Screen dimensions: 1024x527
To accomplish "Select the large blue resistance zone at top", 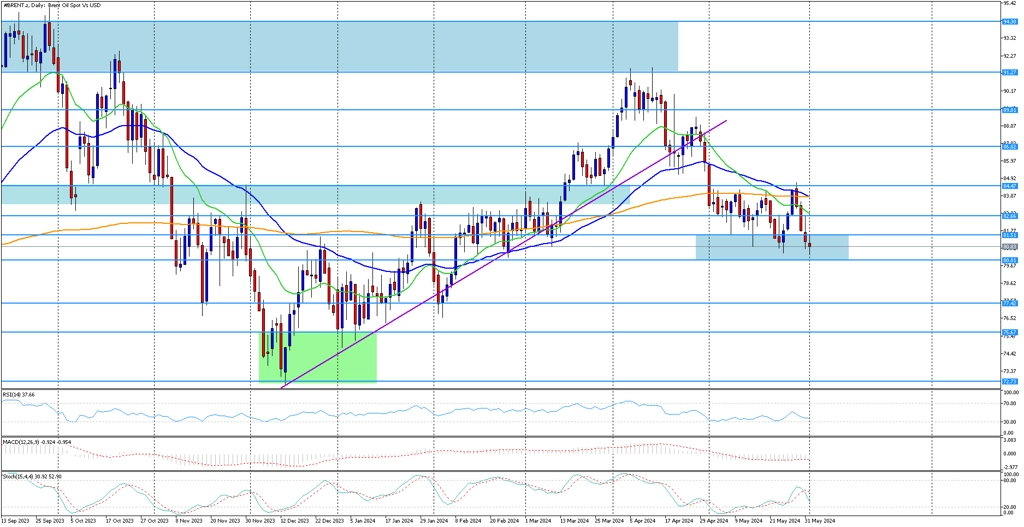I will pos(340,45).
